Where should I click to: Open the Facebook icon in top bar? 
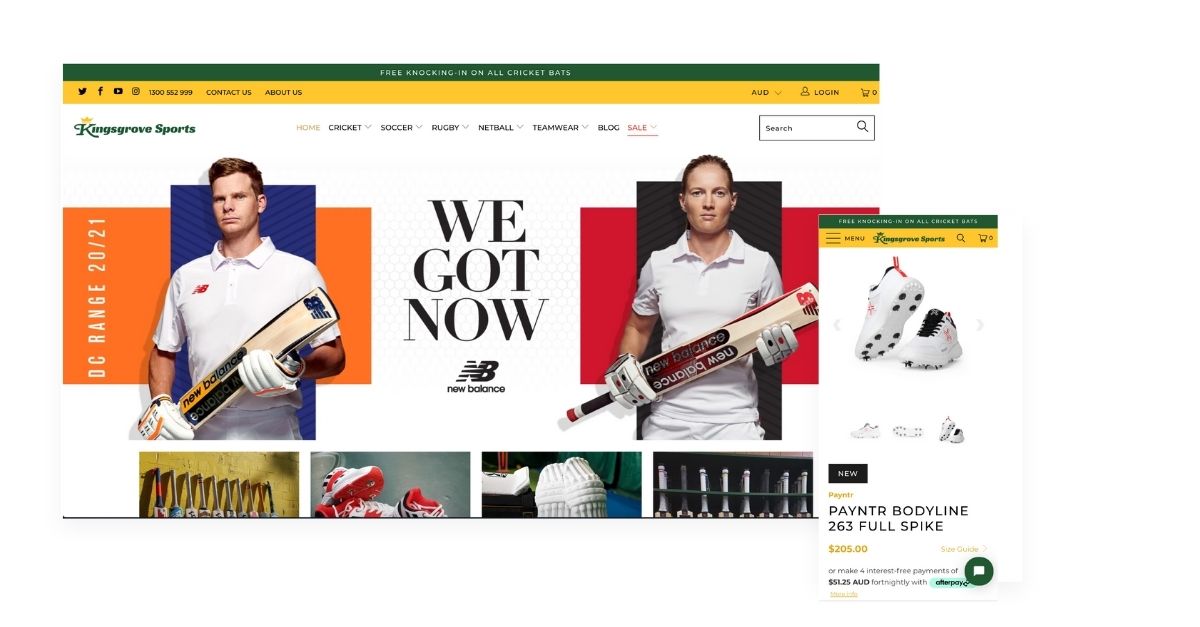tap(100, 92)
